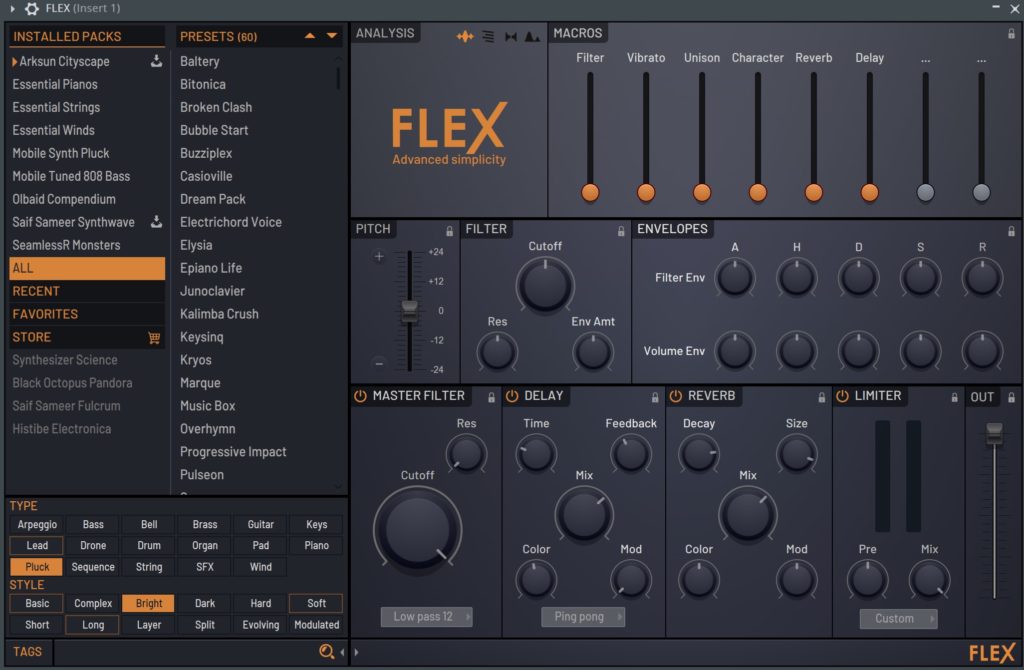The width and height of the screenshot is (1024, 670).
Task: Click the Reverb macro slider handle
Action: pos(814,192)
